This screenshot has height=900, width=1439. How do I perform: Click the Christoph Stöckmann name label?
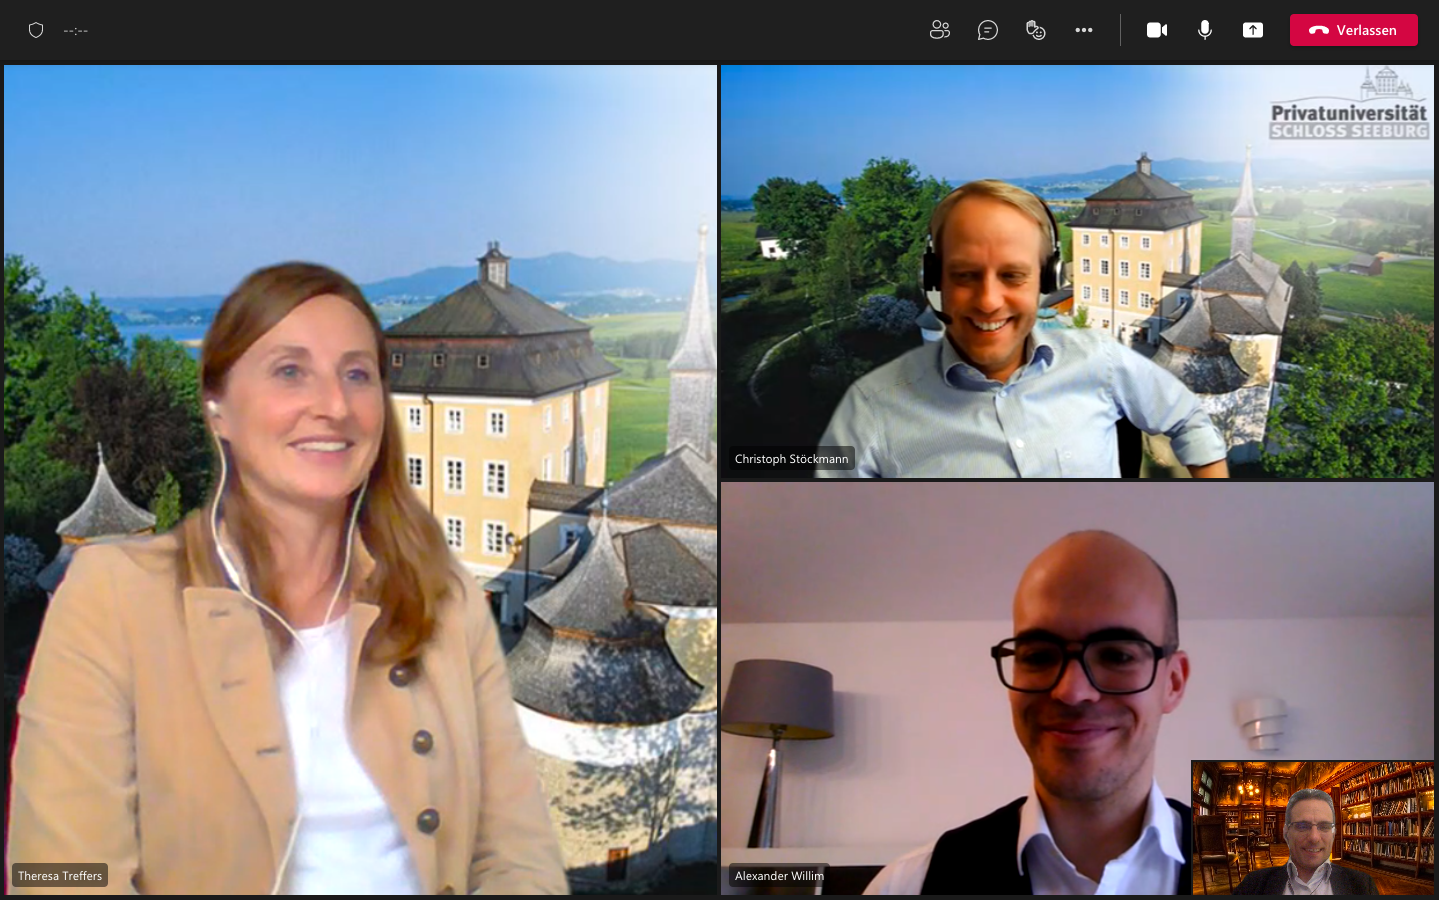(x=791, y=459)
